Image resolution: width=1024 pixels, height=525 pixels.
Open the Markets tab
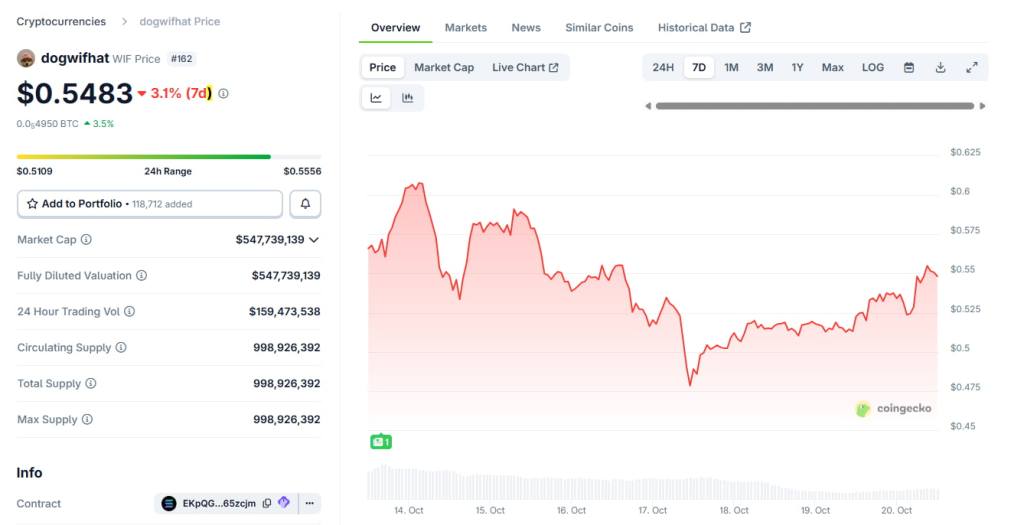[x=466, y=28]
